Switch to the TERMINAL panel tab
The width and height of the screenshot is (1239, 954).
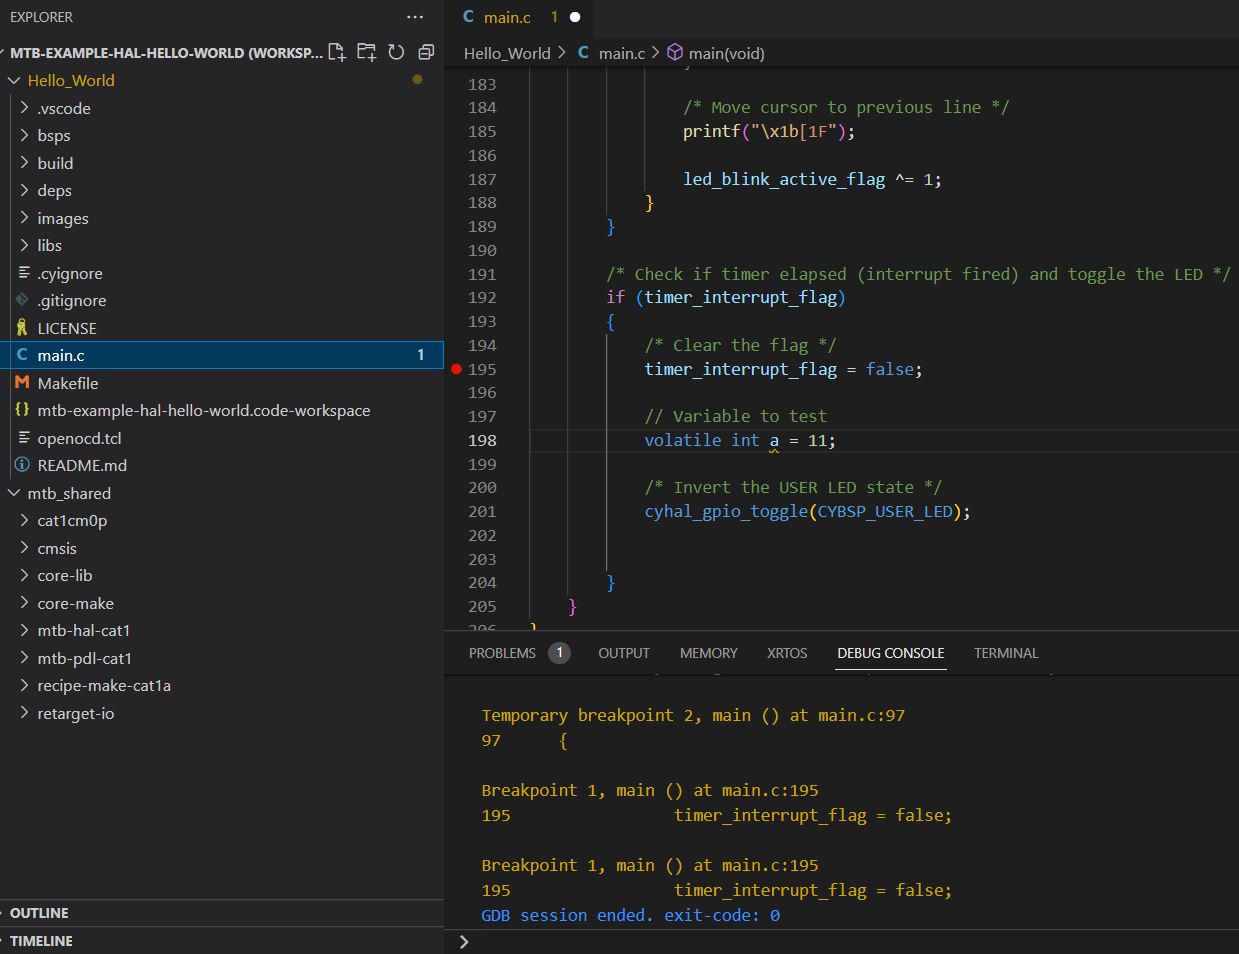click(x=1006, y=653)
